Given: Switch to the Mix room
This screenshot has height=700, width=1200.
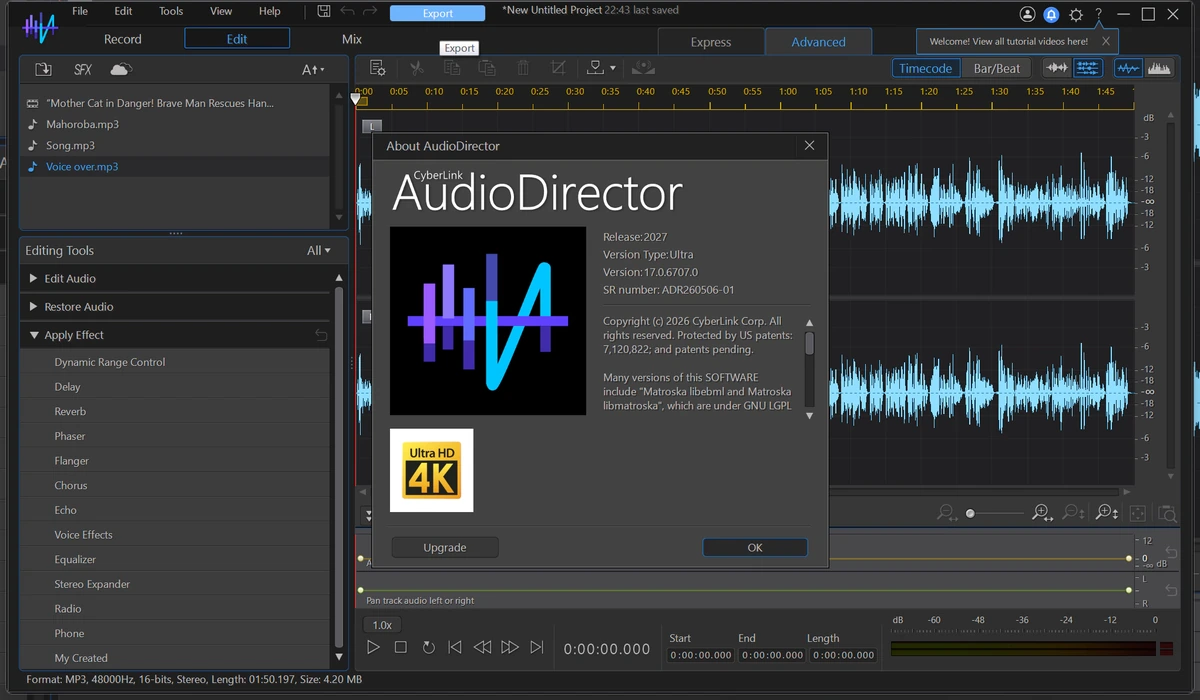Looking at the screenshot, I should pyautogui.click(x=352, y=39).
